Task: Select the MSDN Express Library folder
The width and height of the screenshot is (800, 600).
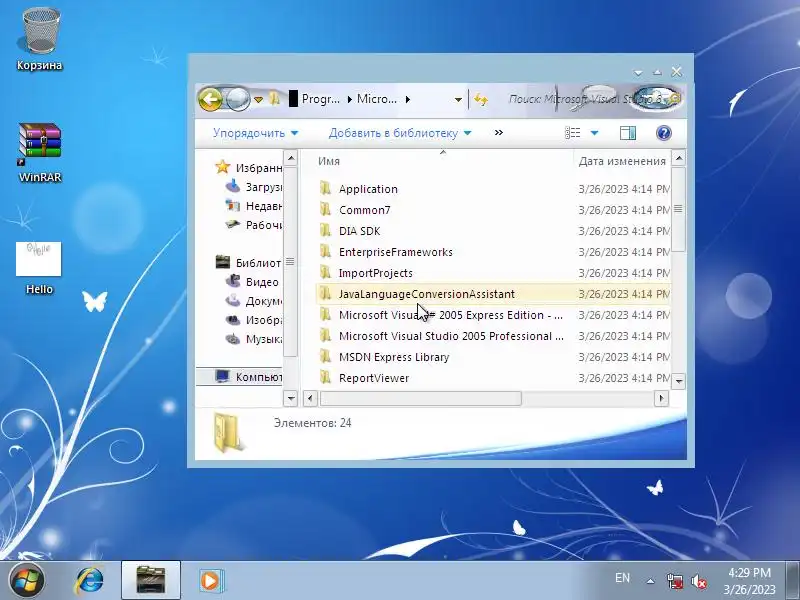Action: point(493,357)
